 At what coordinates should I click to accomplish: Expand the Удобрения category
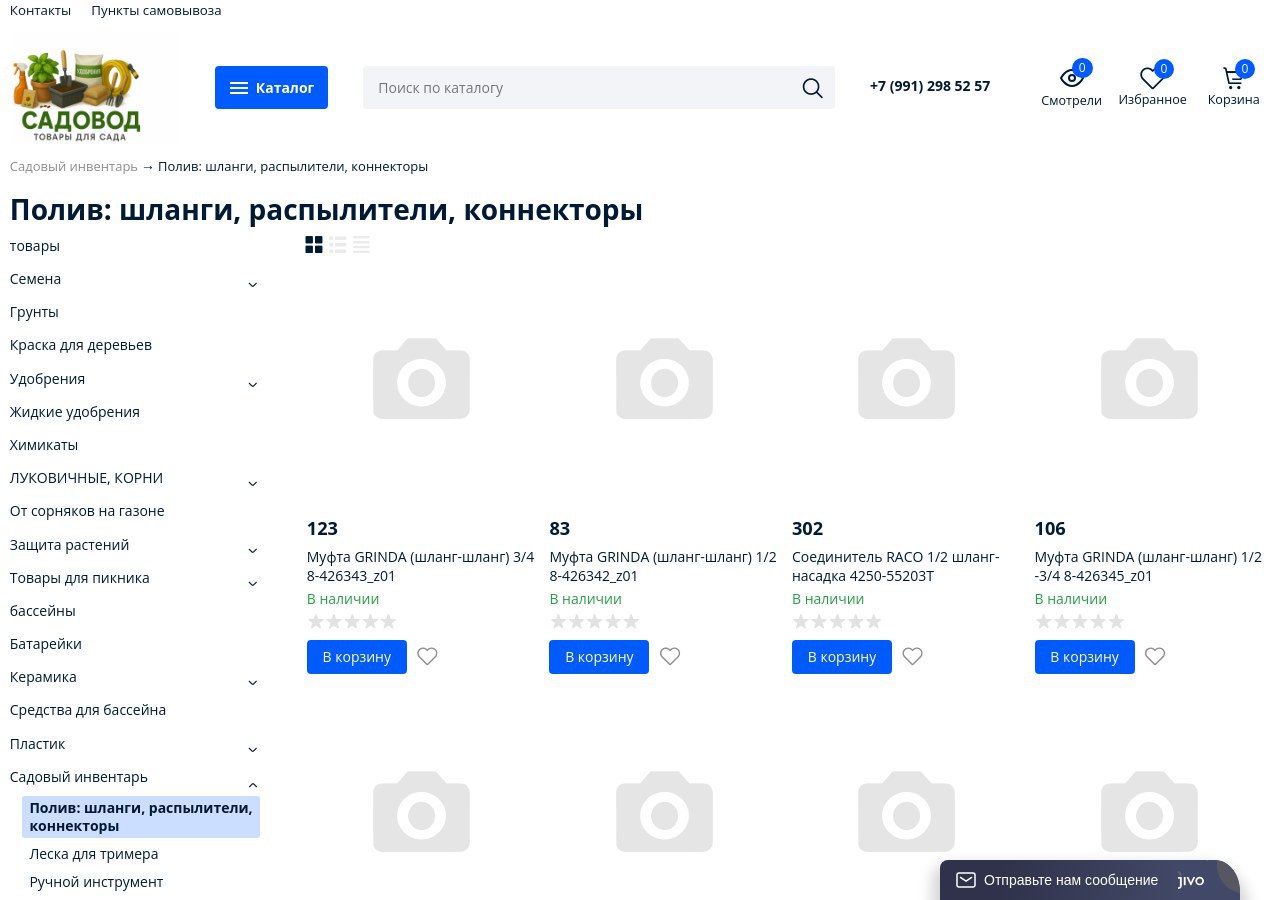(253, 385)
